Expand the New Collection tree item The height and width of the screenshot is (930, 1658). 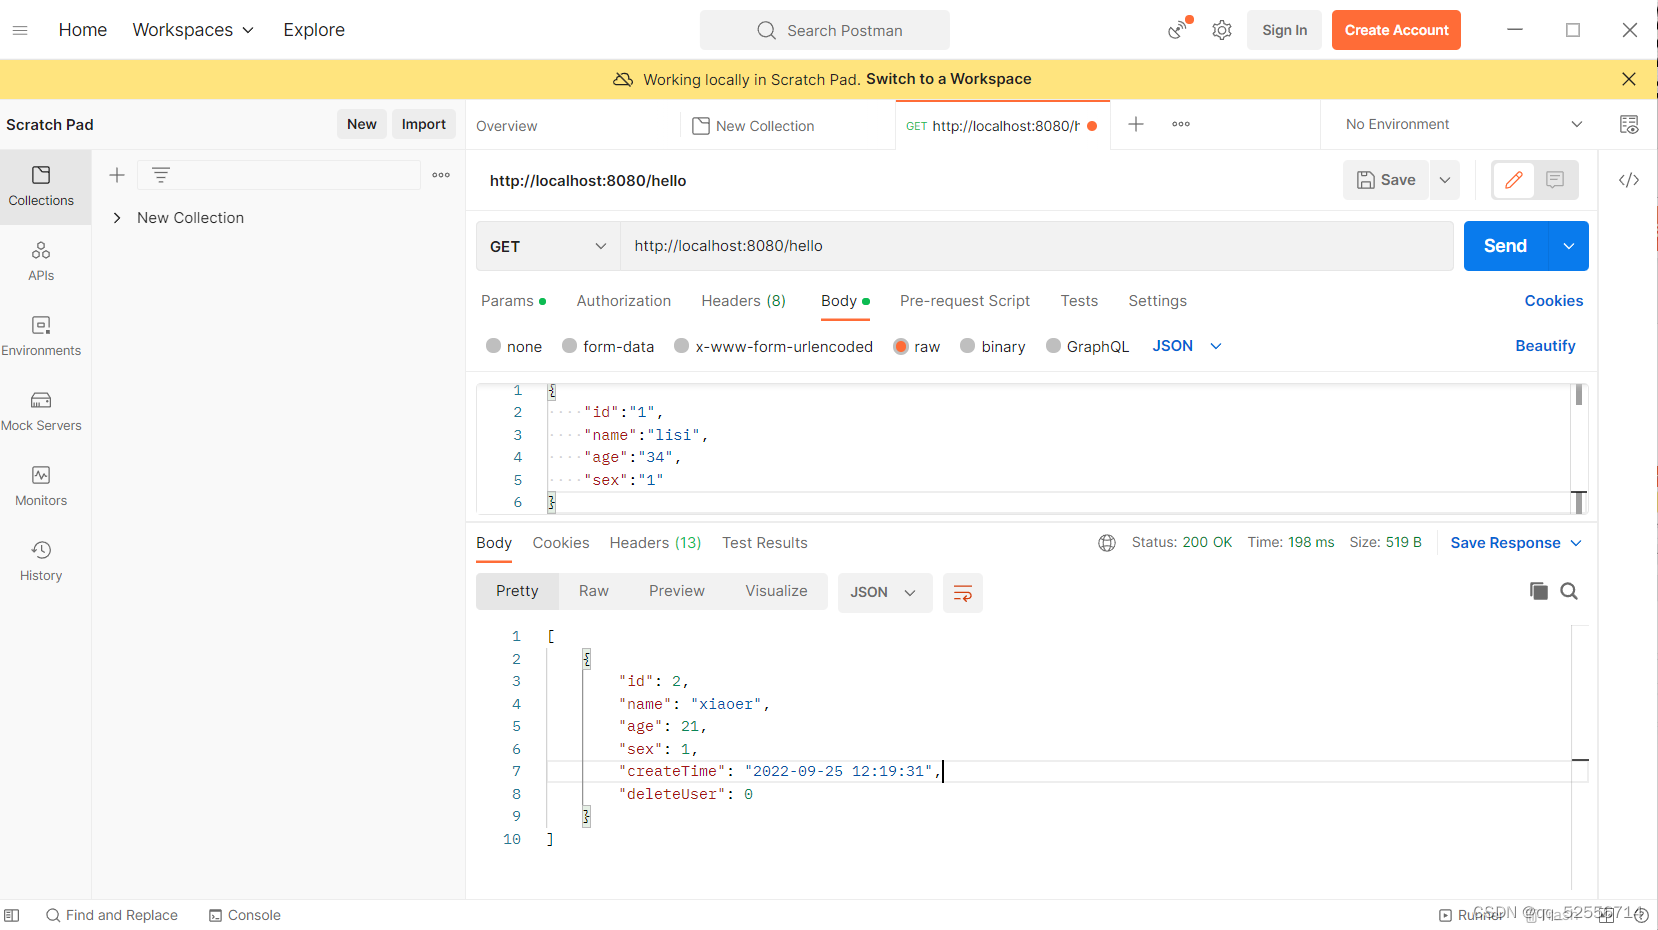(117, 218)
